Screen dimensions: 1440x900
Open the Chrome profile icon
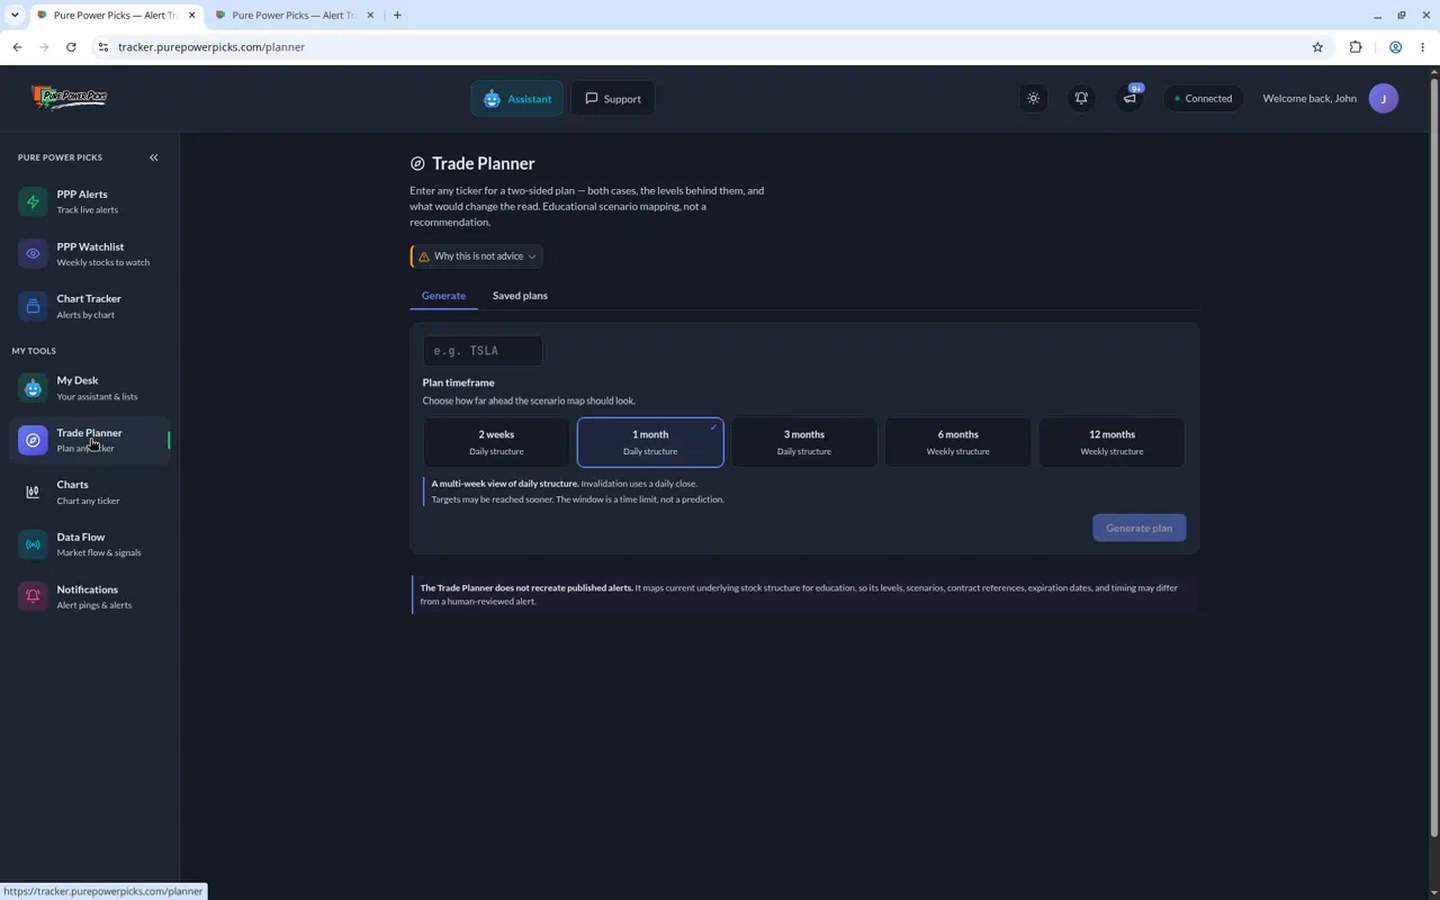[1395, 47]
